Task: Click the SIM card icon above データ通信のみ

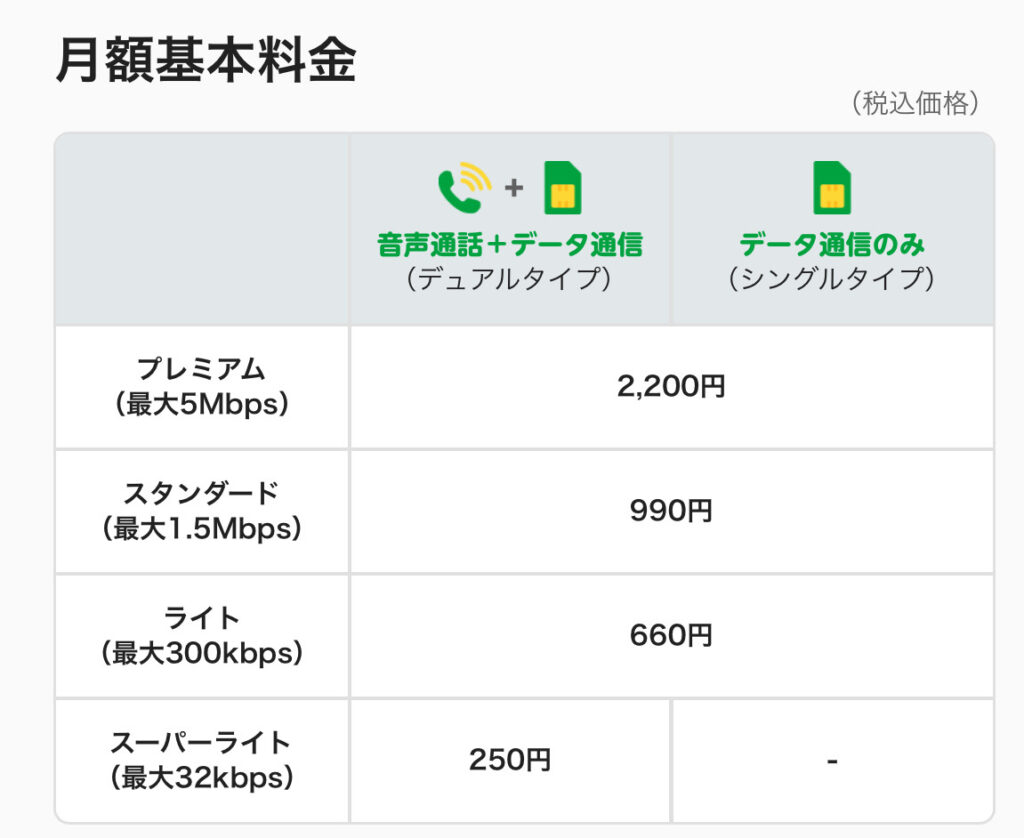Action: (832, 188)
